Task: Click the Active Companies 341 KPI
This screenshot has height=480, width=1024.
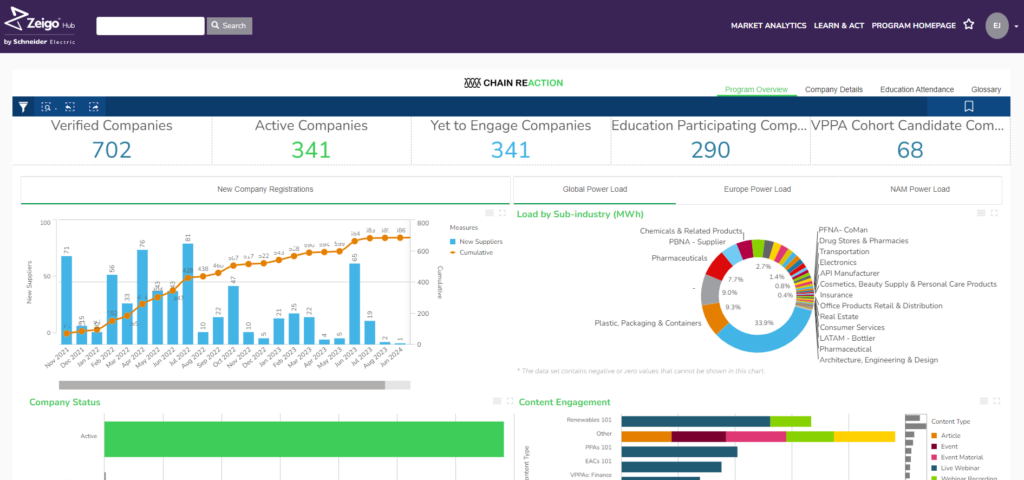Action: point(311,140)
